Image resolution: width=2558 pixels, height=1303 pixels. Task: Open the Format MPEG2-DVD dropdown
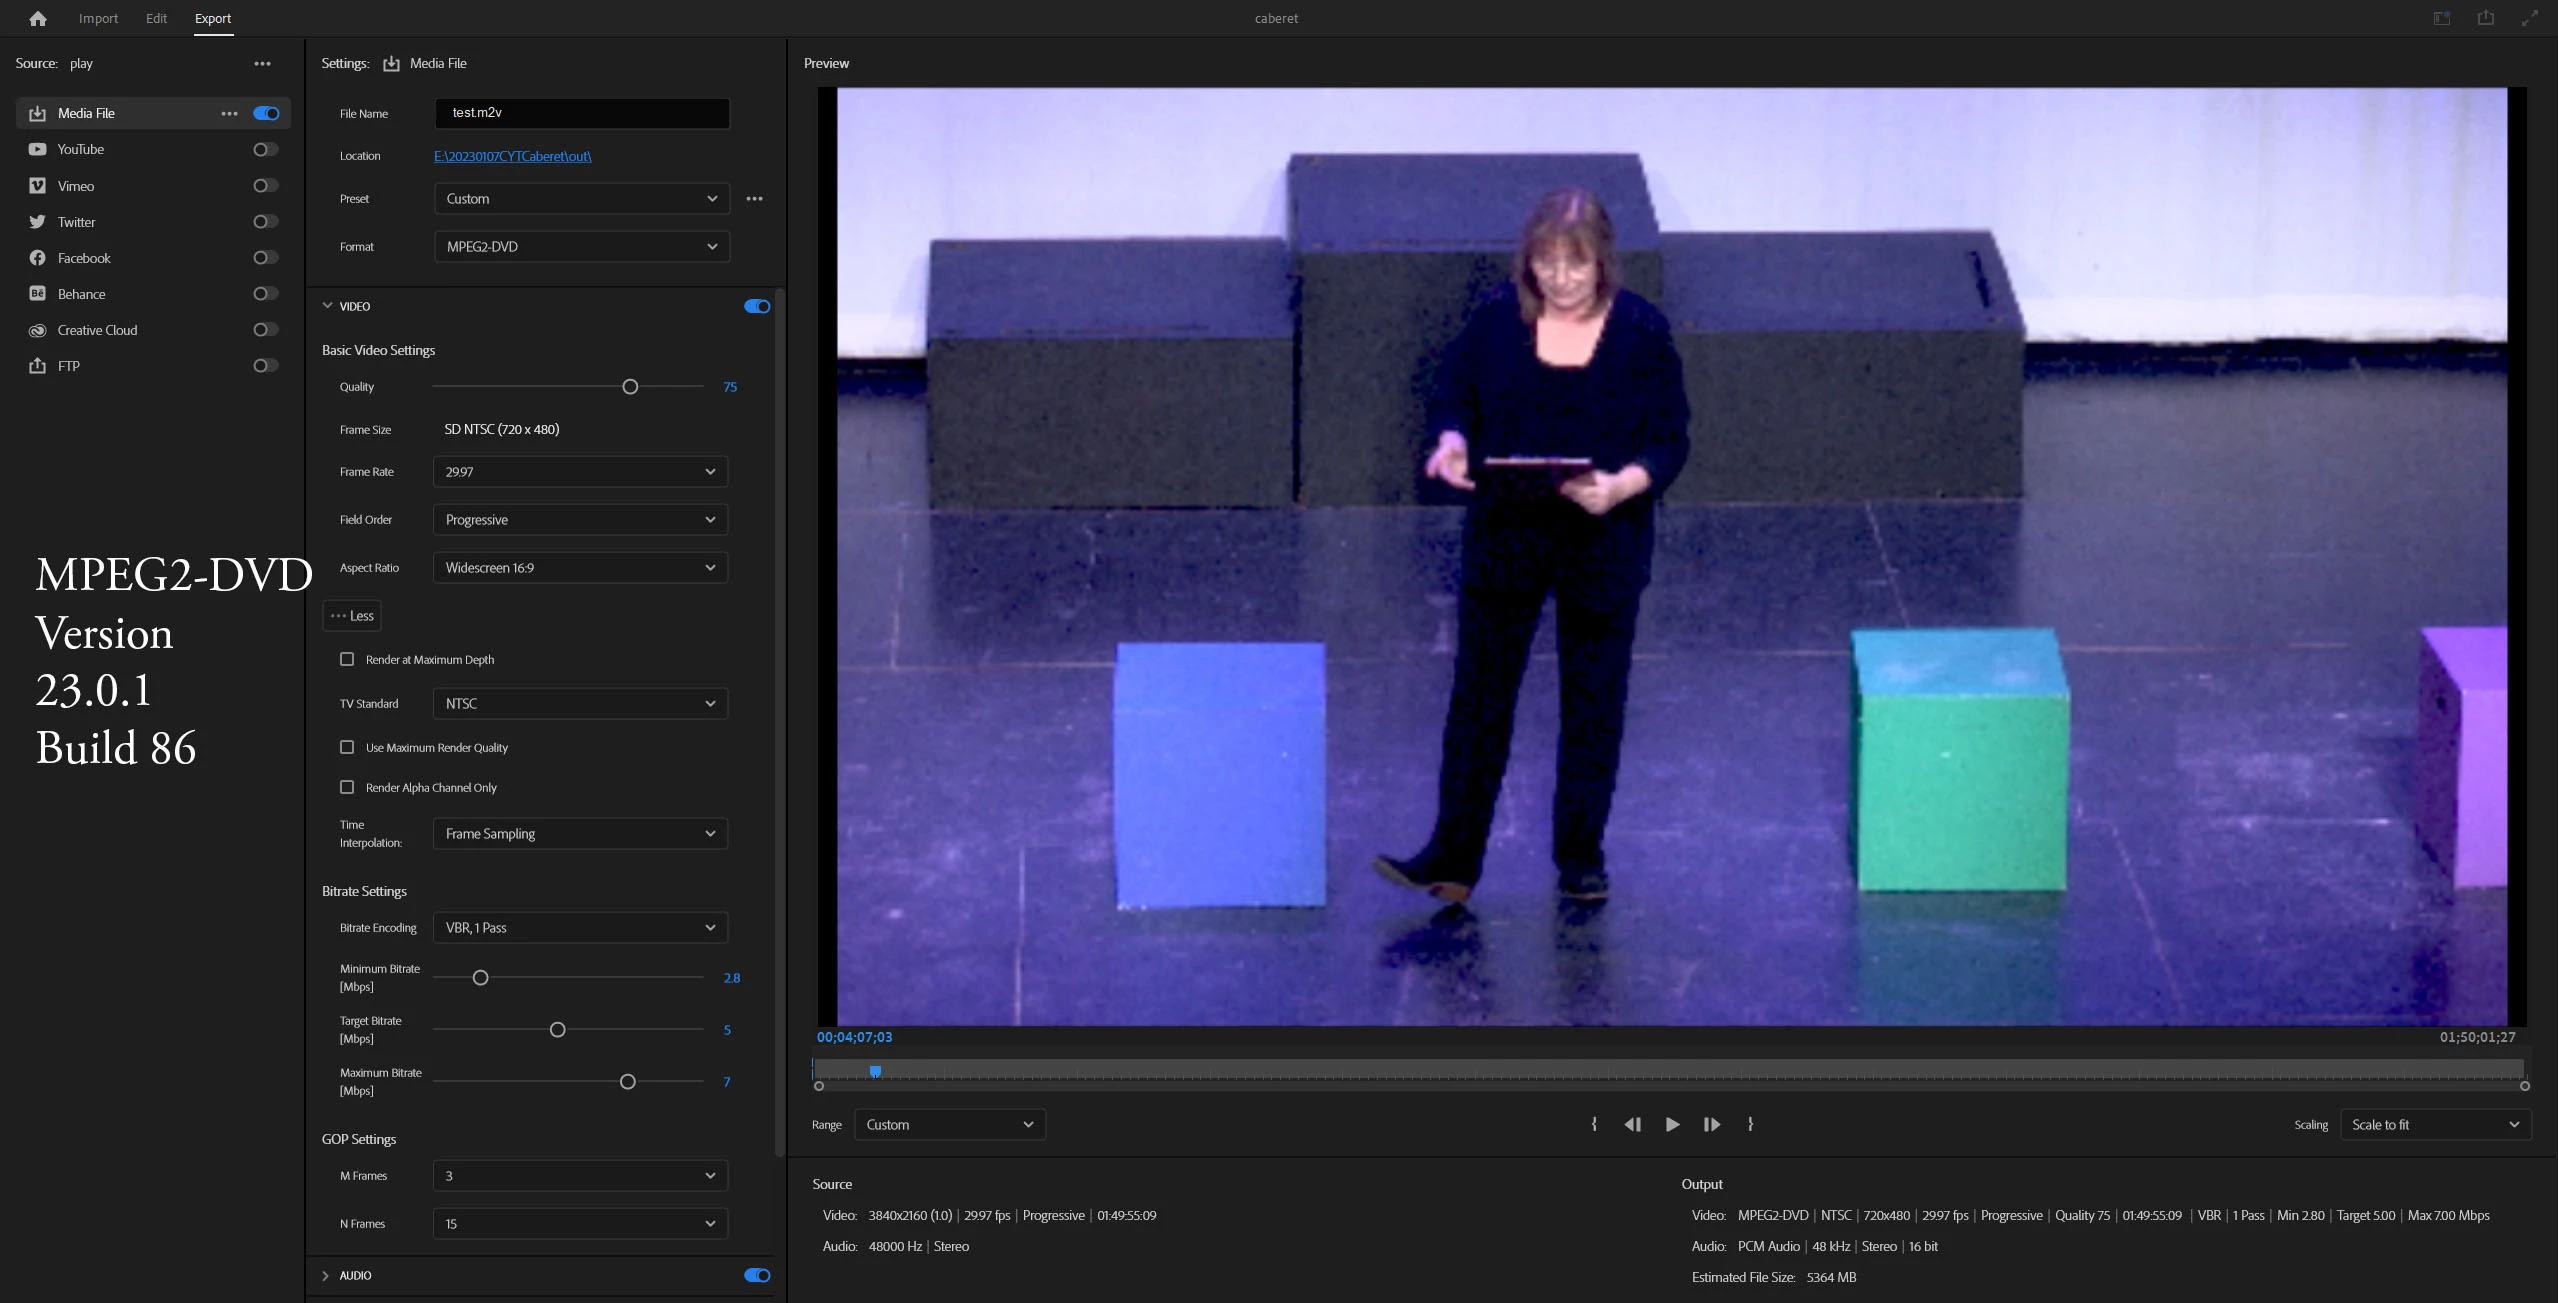coord(581,247)
